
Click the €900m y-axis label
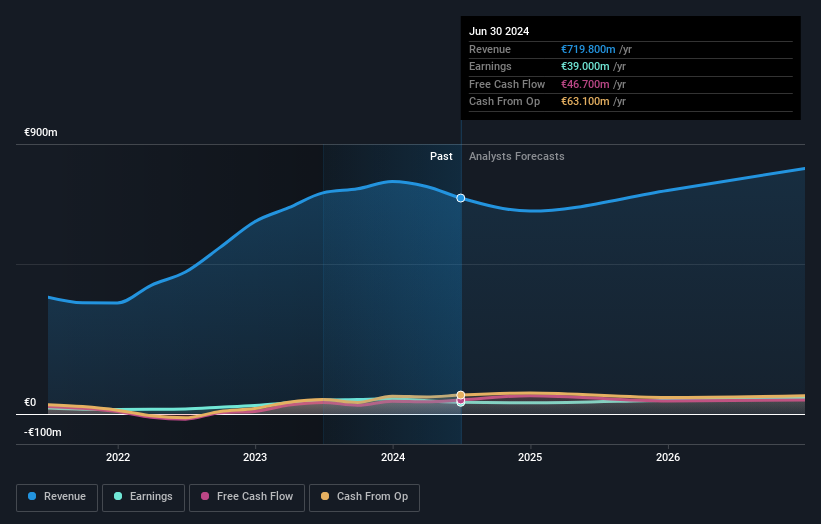pyautogui.click(x=40, y=132)
